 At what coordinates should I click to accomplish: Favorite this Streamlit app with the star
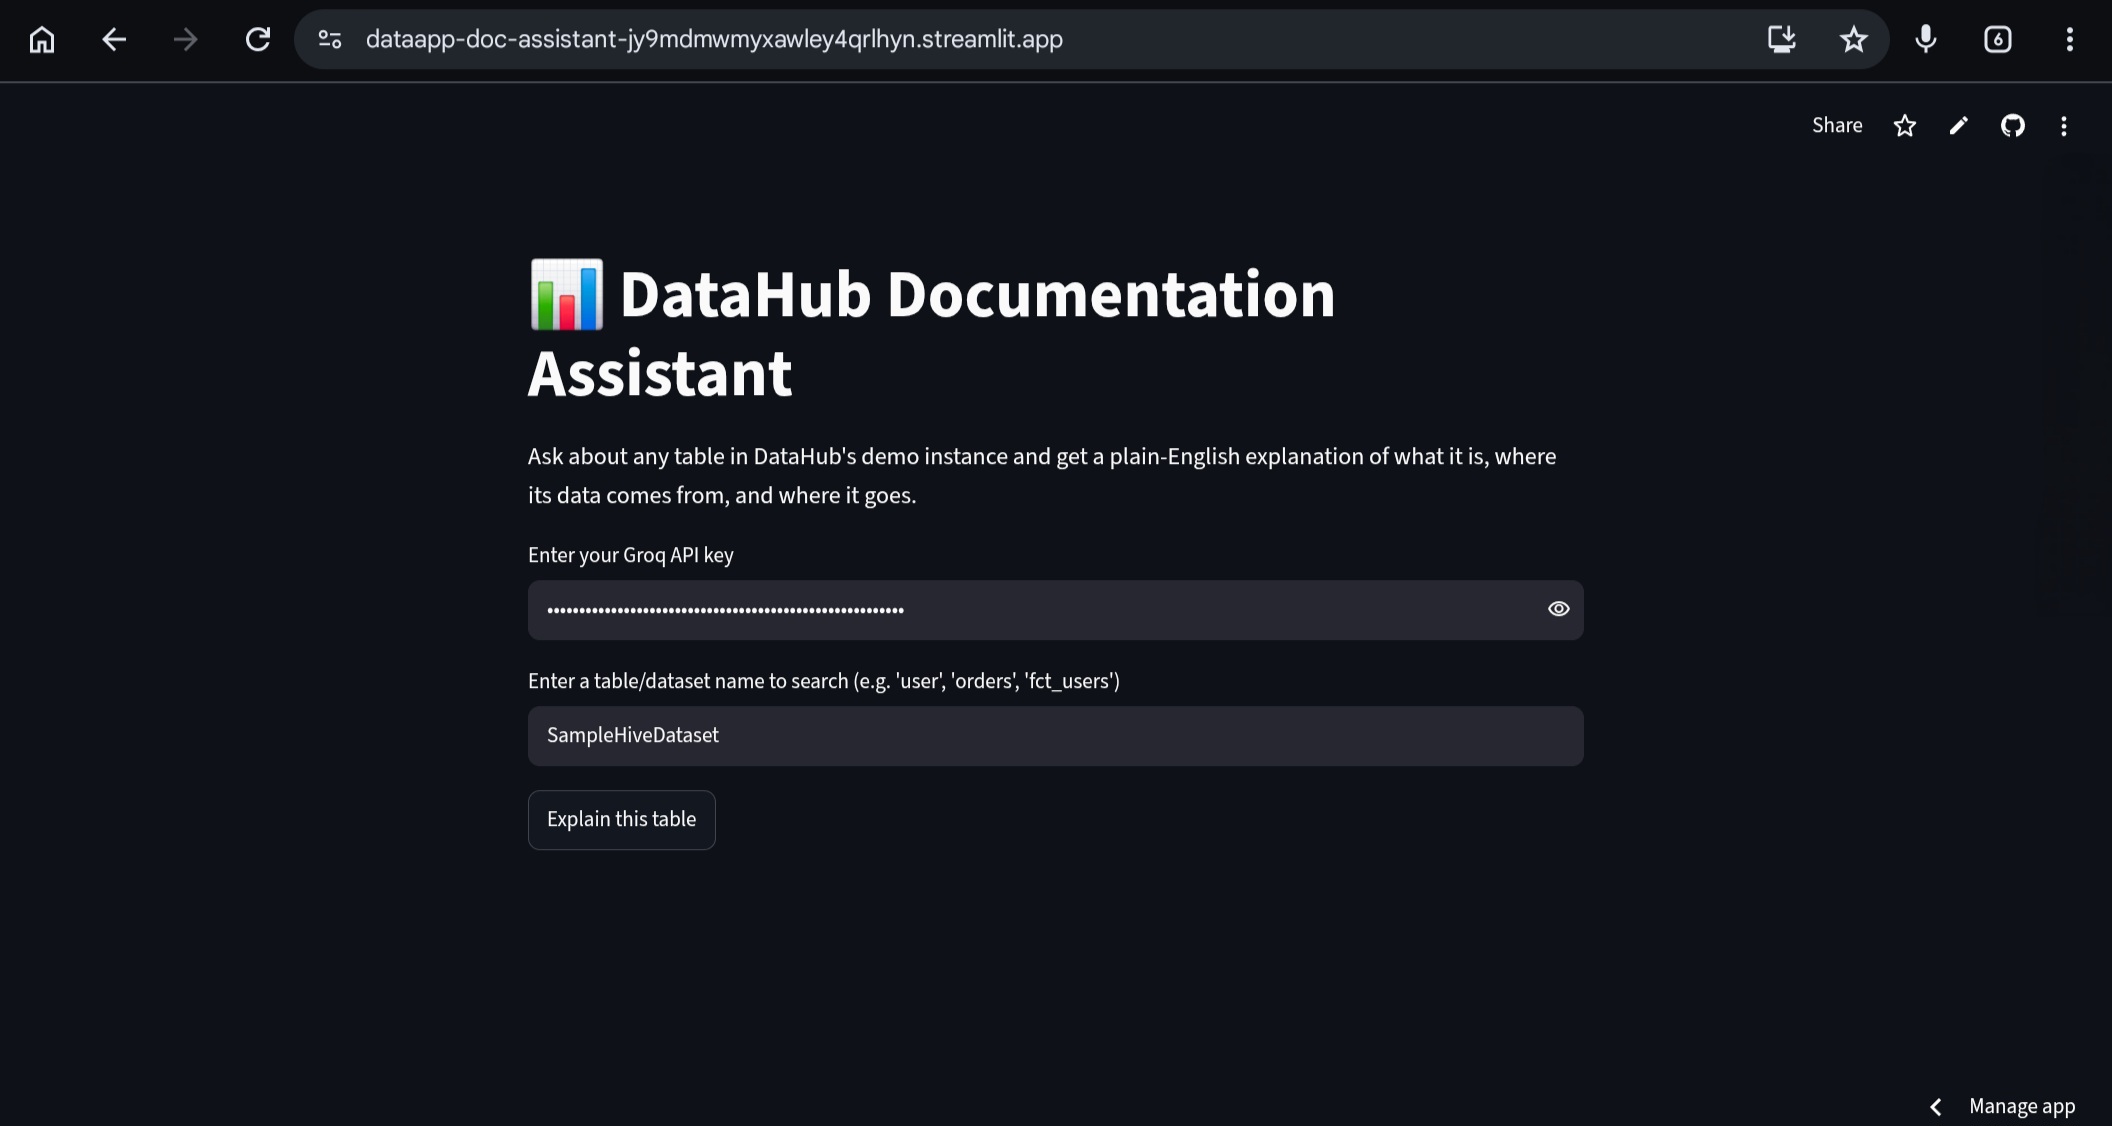(x=1905, y=125)
